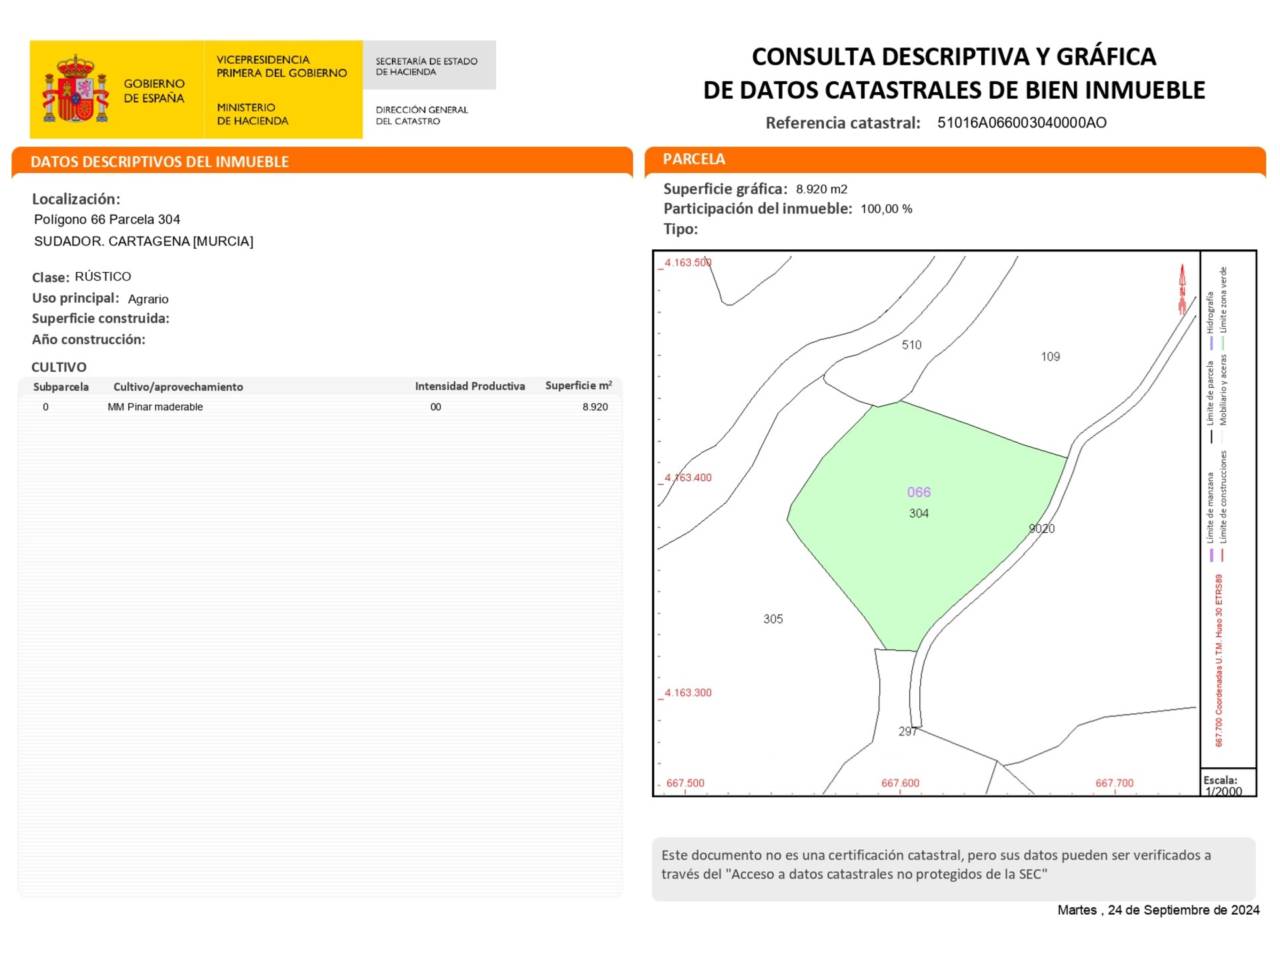Click the 'Cultivo/aprovechamiento' column header
The height and width of the screenshot is (960, 1280).
point(178,387)
